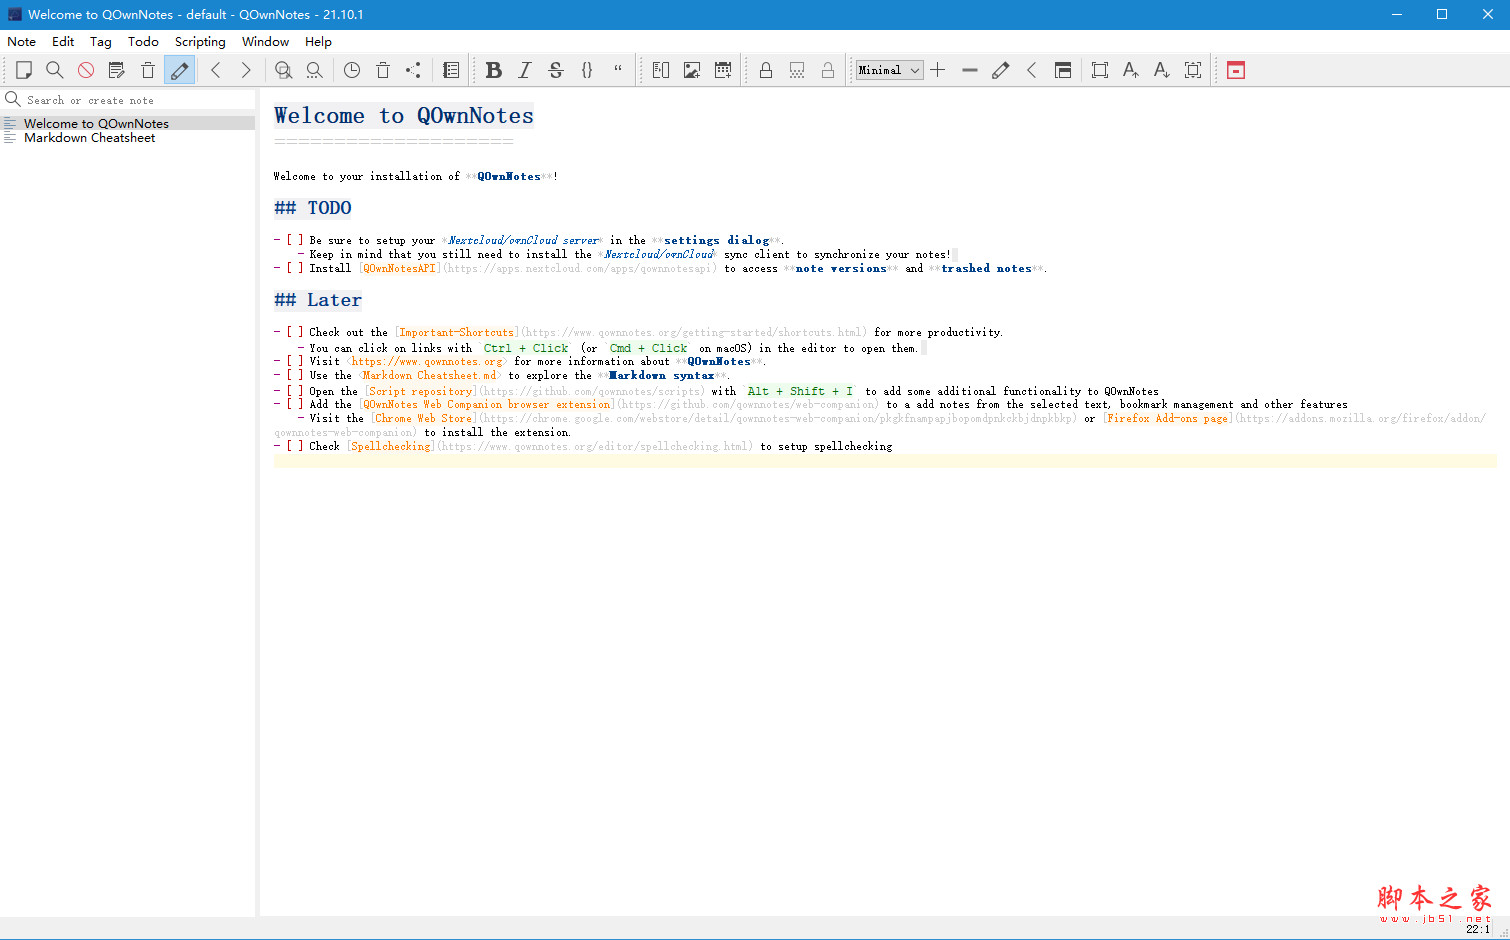Open the Window menu
This screenshot has width=1510, height=940.
pos(265,42)
